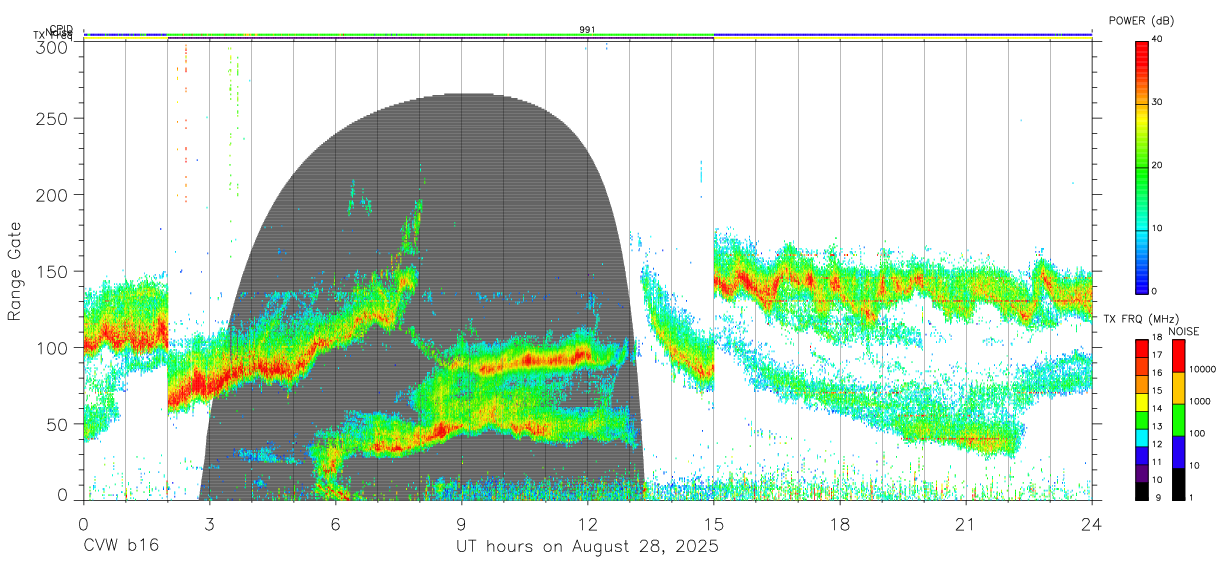
Task: Click hour 6 on the UT axis
Action: point(335,524)
